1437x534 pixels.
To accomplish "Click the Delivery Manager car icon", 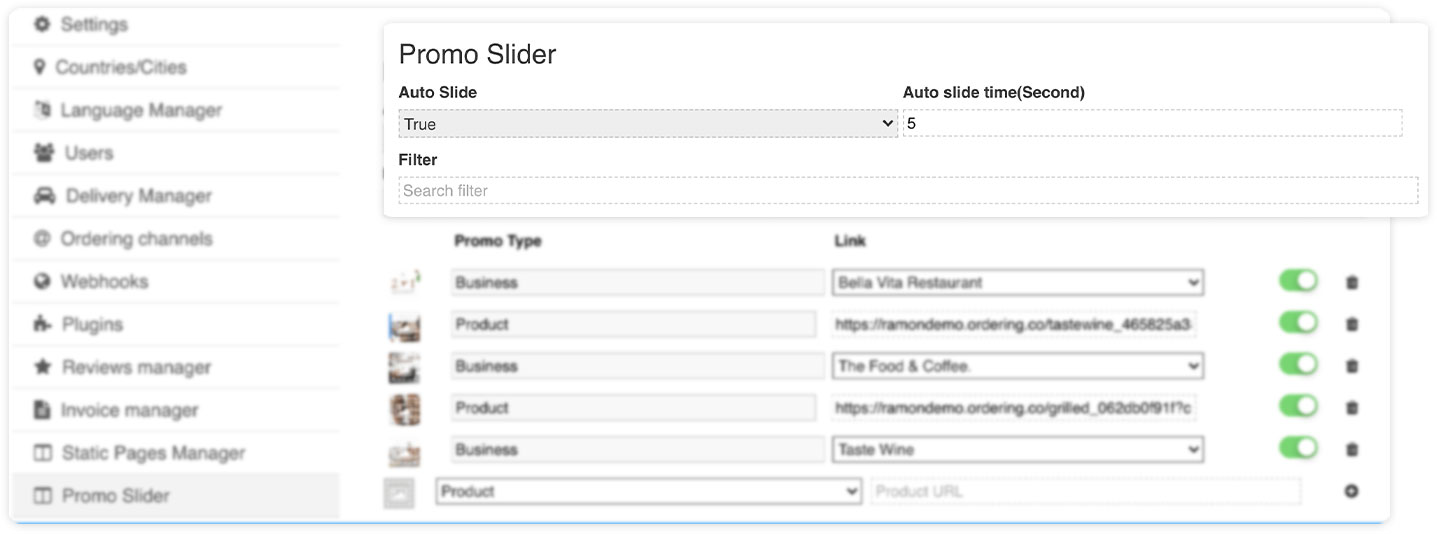I will 44,196.
